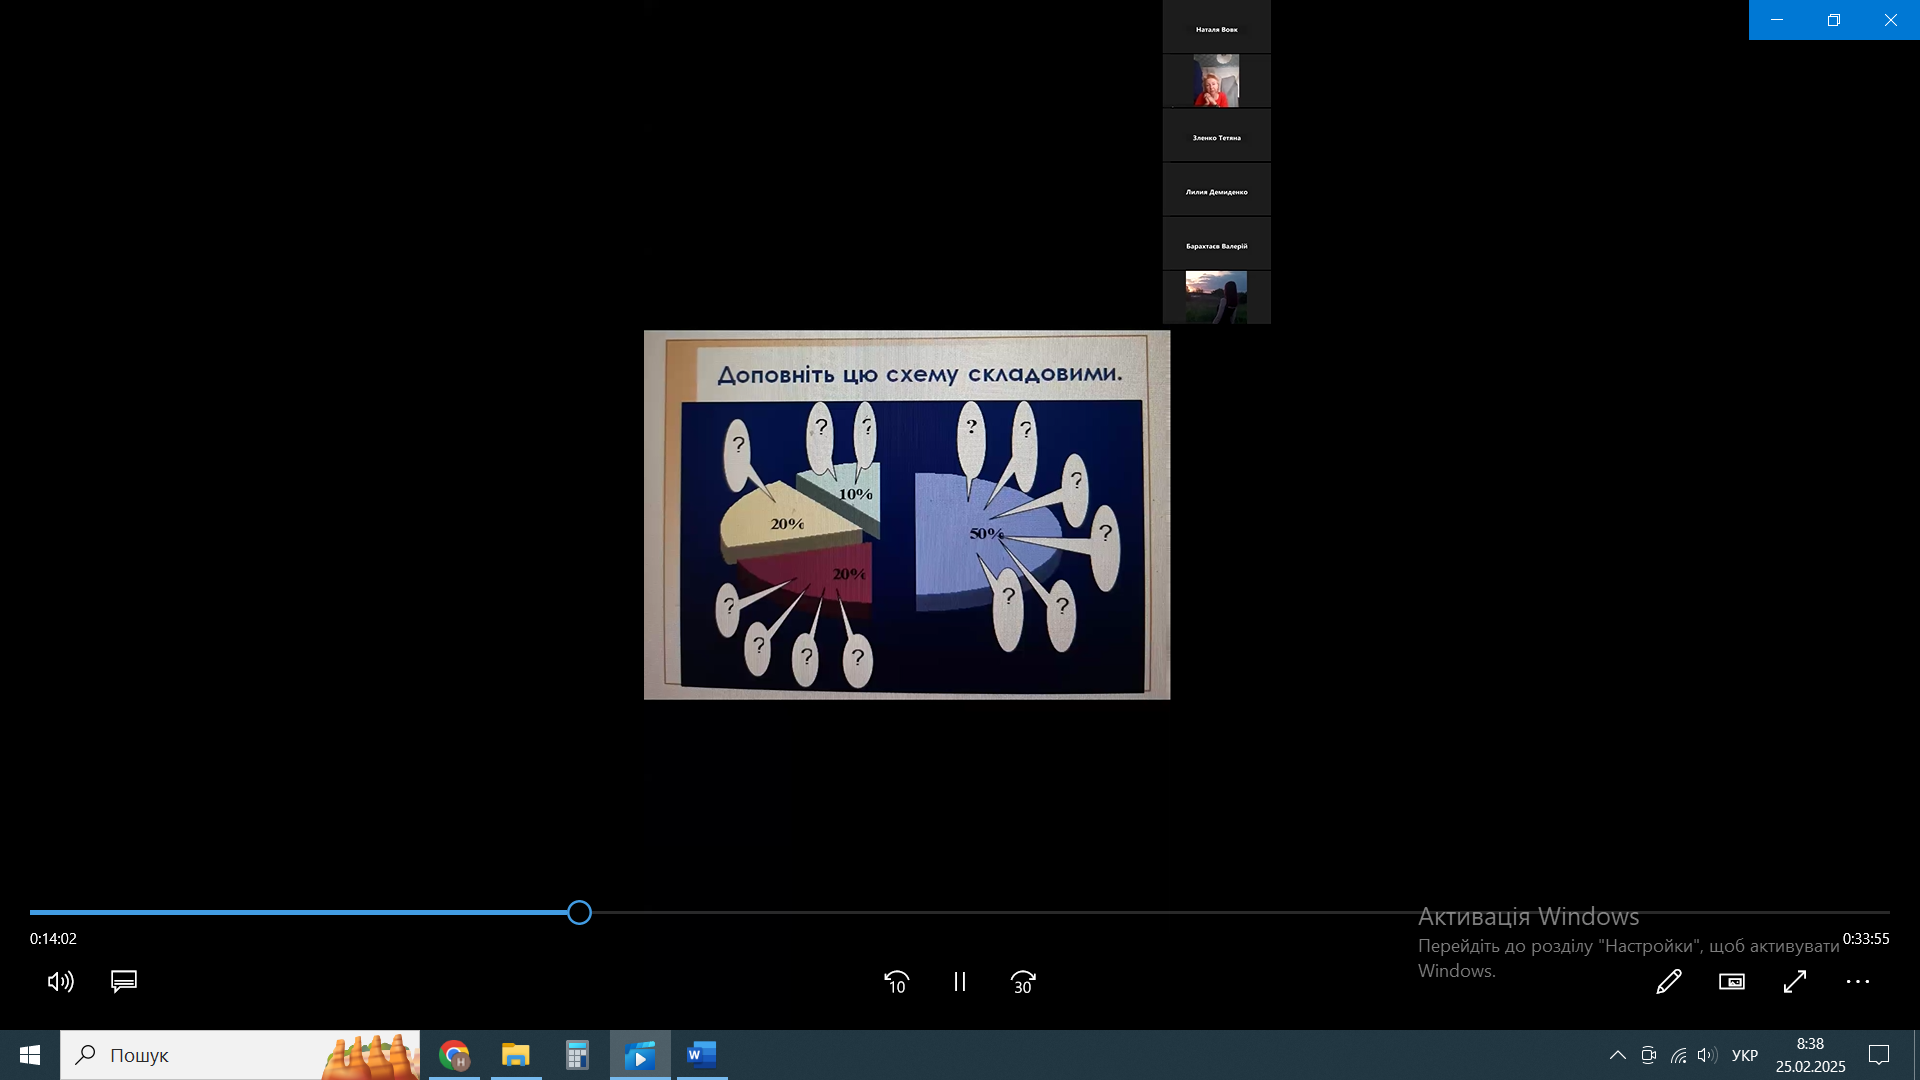Open the more options ellipsis menu
The image size is (1920, 1080).
coord(1858,982)
